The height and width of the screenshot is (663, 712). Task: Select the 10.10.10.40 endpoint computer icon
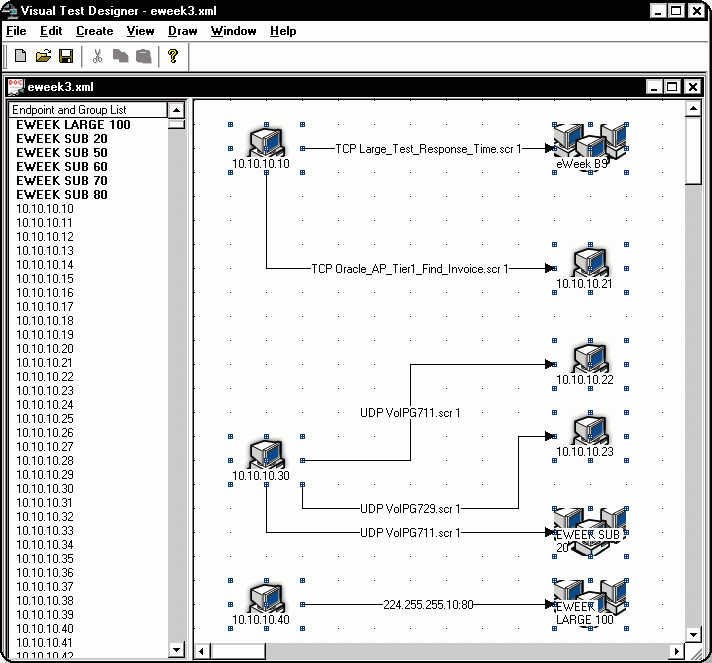pyautogui.click(x=267, y=599)
